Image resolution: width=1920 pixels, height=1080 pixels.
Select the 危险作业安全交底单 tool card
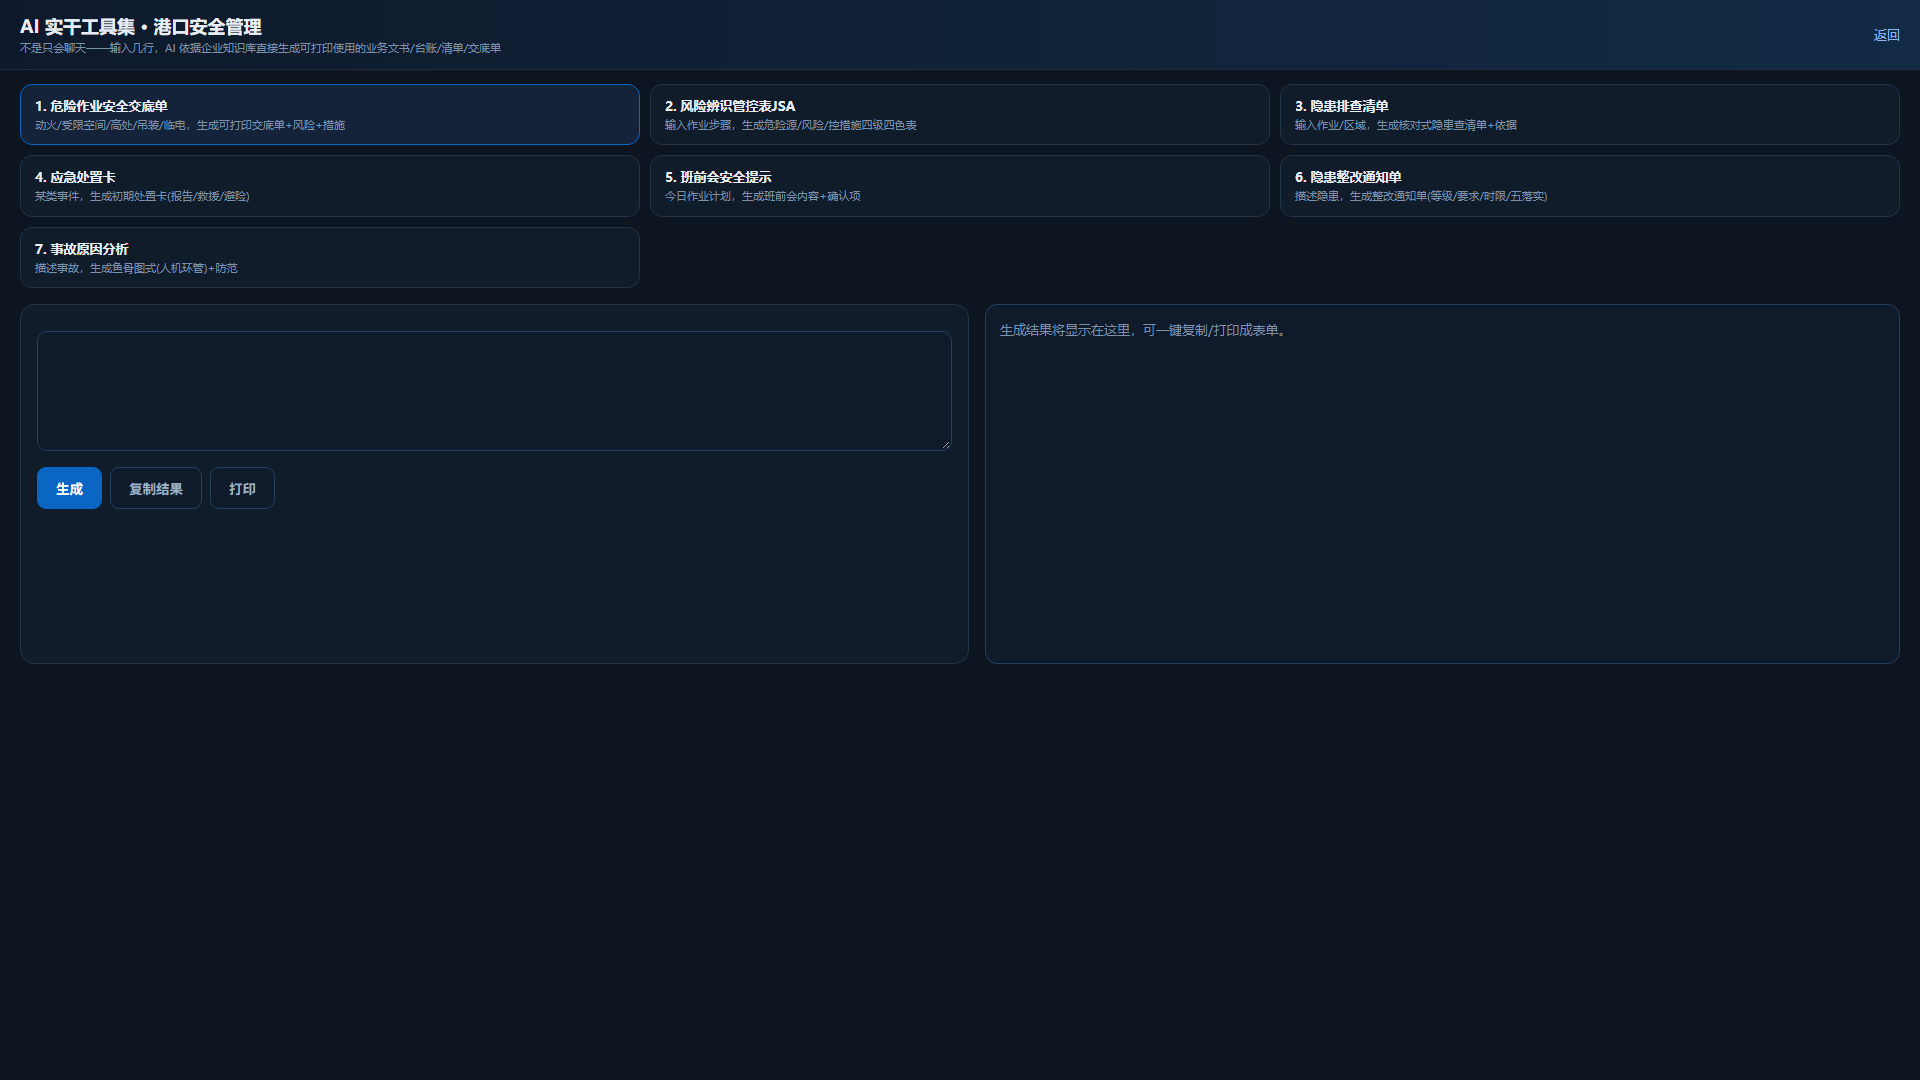click(x=329, y=115)
